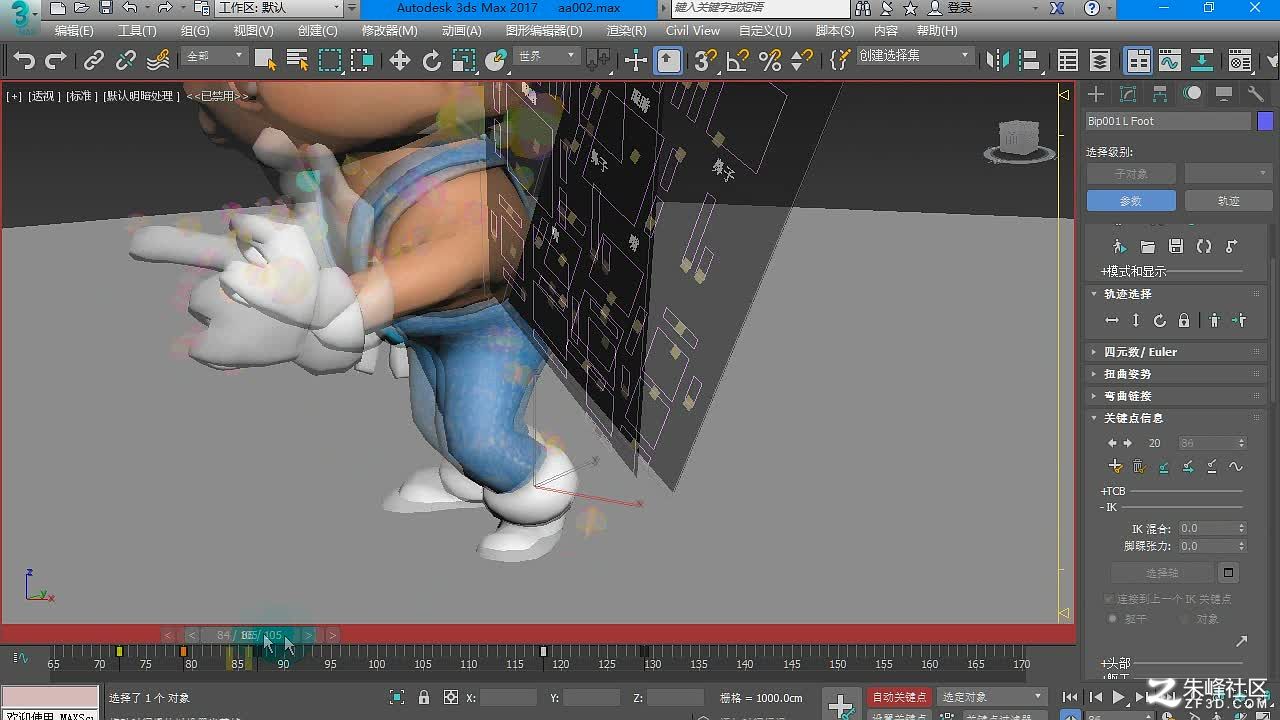Click the Body Rotation track selection icon
Screen dimensions: 1280x720
pyautogui.click(x=1160, y=321)
